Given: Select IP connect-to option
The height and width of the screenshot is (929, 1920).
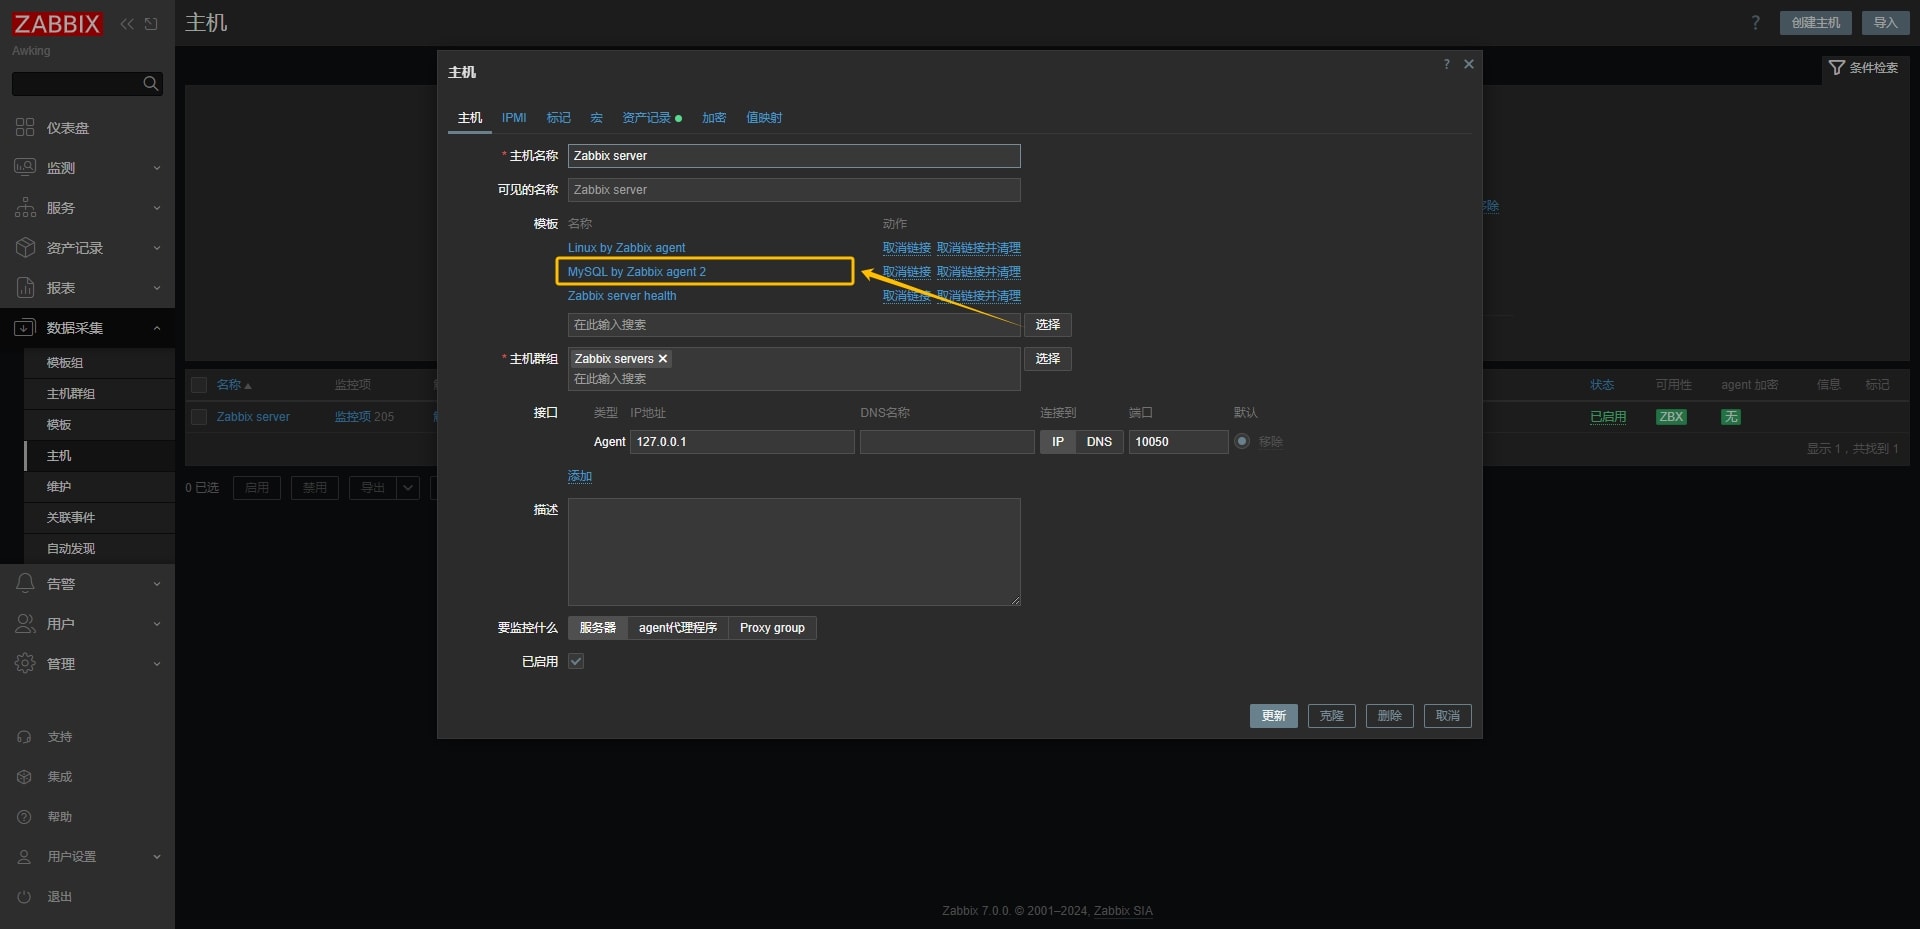Looking at the screenshot, I should pyautogui.click(x=1057, y=442).
